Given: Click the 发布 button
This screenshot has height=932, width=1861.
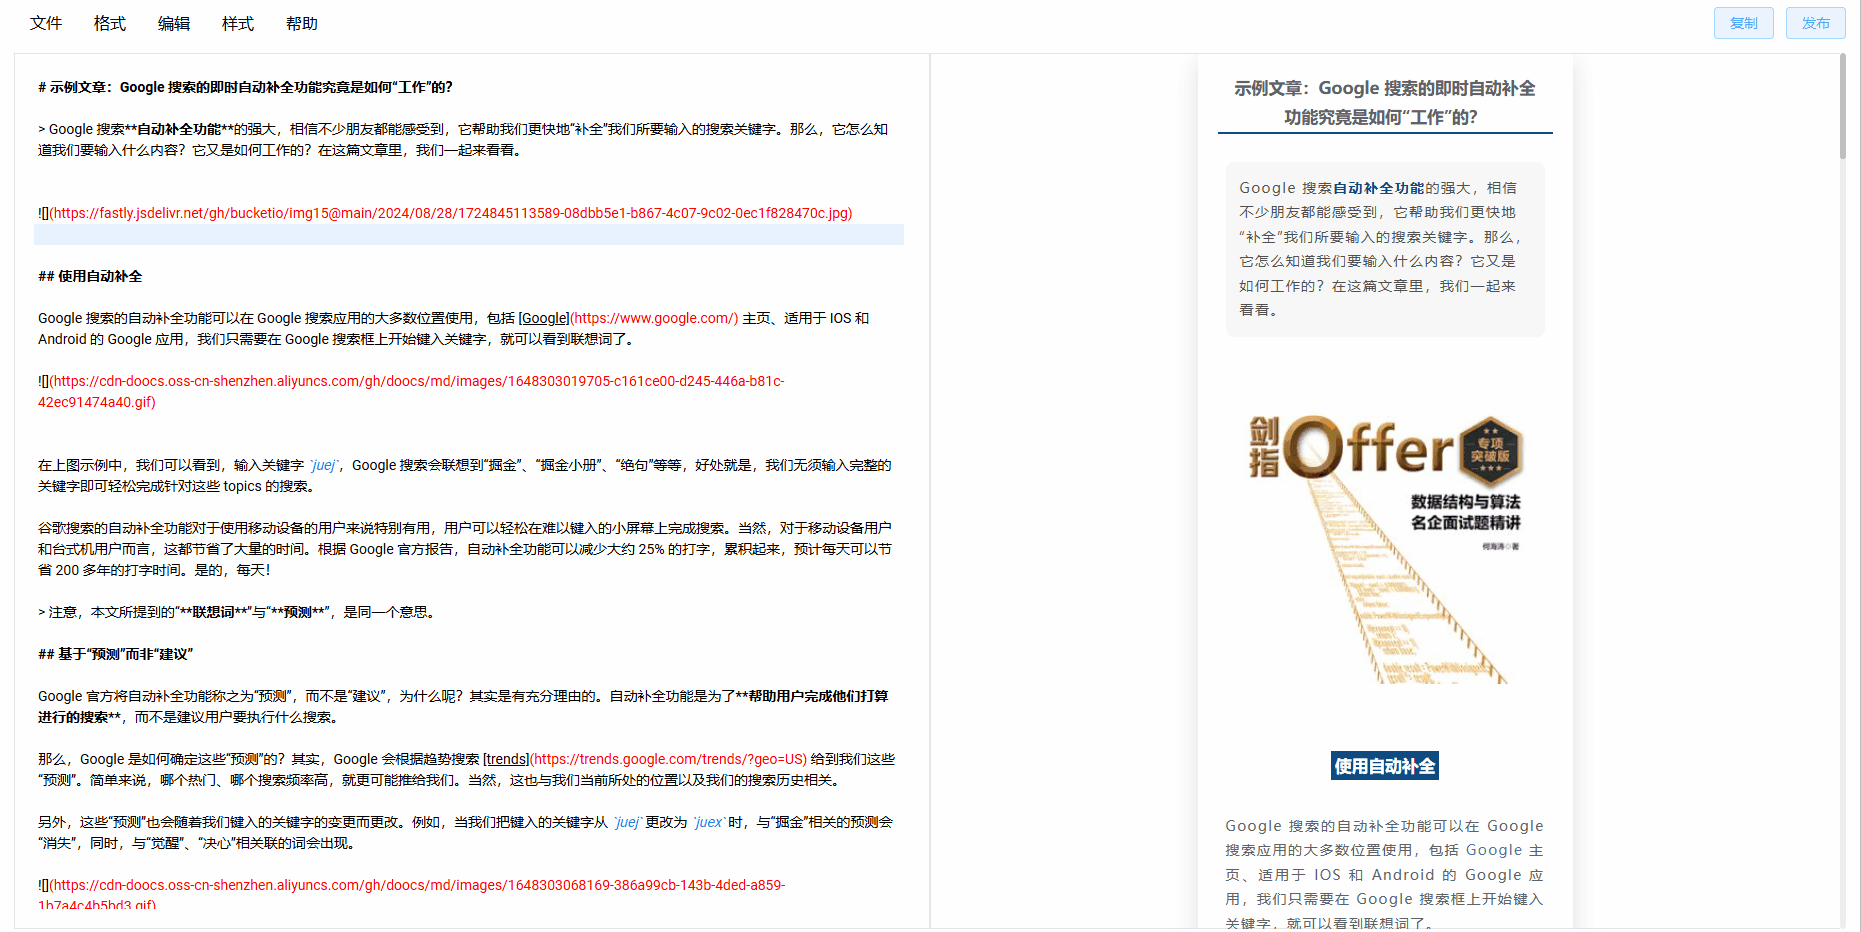Looking at the screenshot, I should click(x=1816, y=23).
